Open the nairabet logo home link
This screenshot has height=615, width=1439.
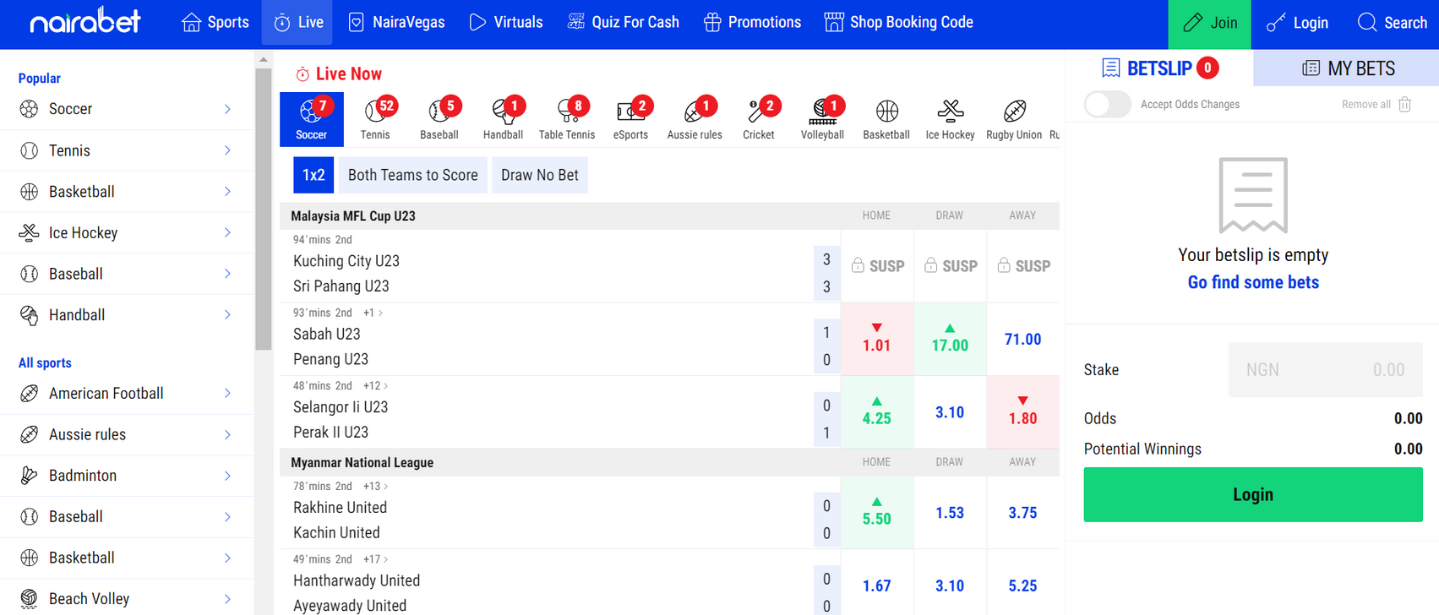click(x=85, y=21)
